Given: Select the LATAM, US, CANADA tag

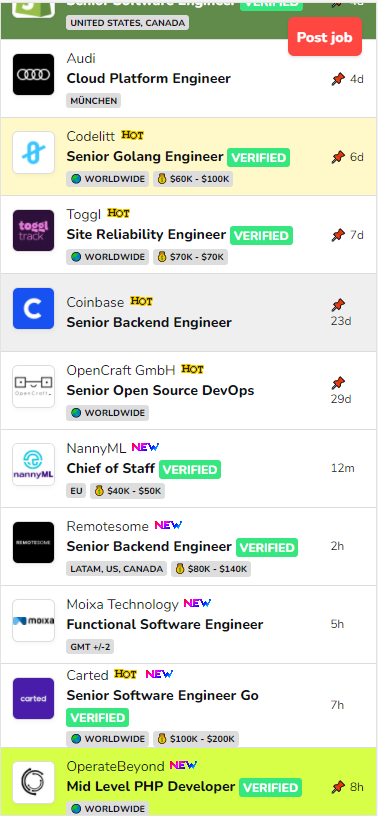Looking at the screenshot, I should pos(117,569).
